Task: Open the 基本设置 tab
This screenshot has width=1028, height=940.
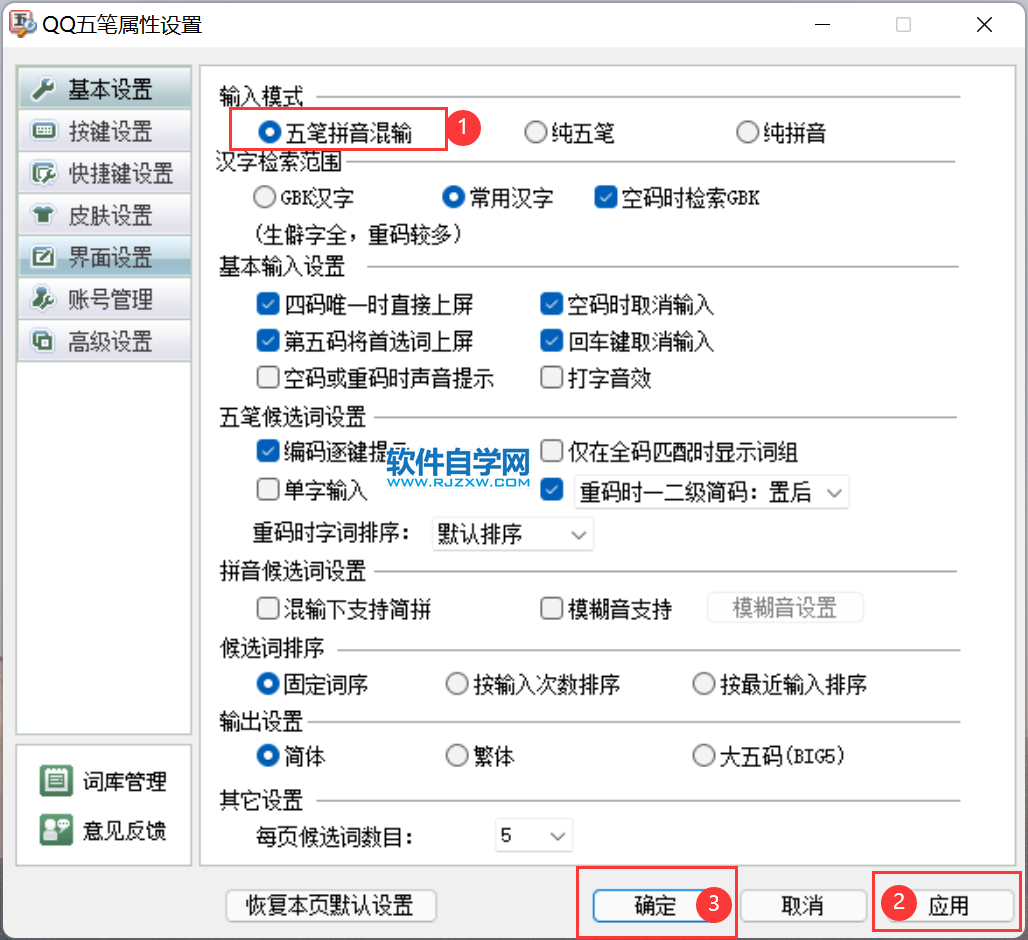Action: pyautogui.click(x=105, y=88)
